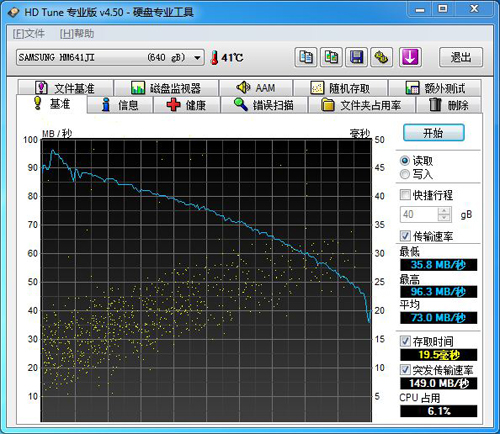Click the red cross health tab icon
Screen dimensions: 500x434
click(173, 105)
